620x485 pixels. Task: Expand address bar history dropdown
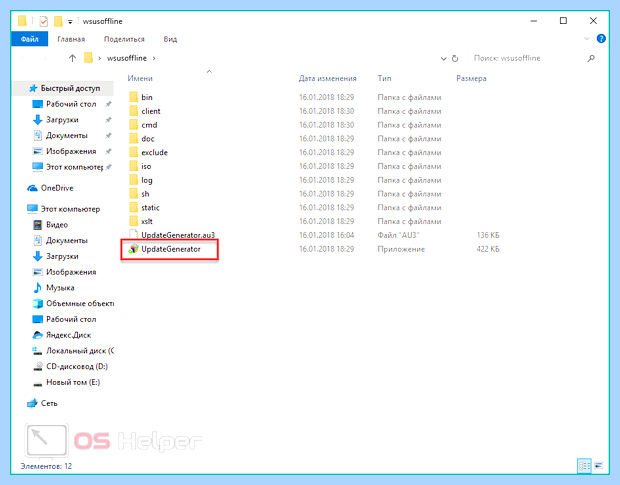click(x=443, y=59)
